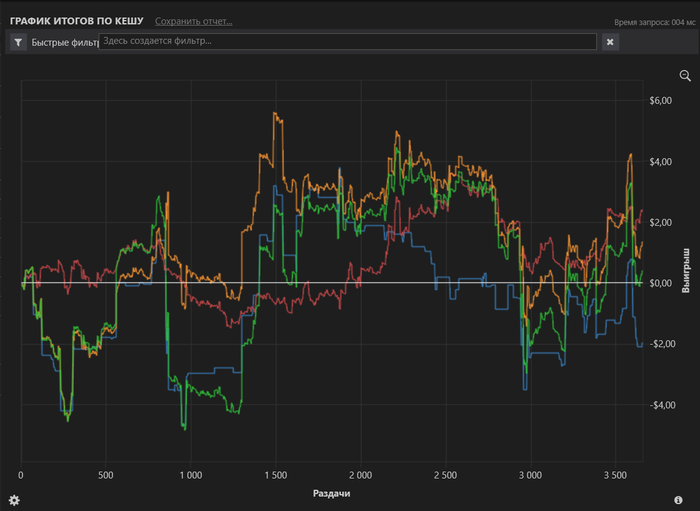Screen dimensions: 700x511
Task: Clear the filter with the X button
Action: click(x=610, y=42)
